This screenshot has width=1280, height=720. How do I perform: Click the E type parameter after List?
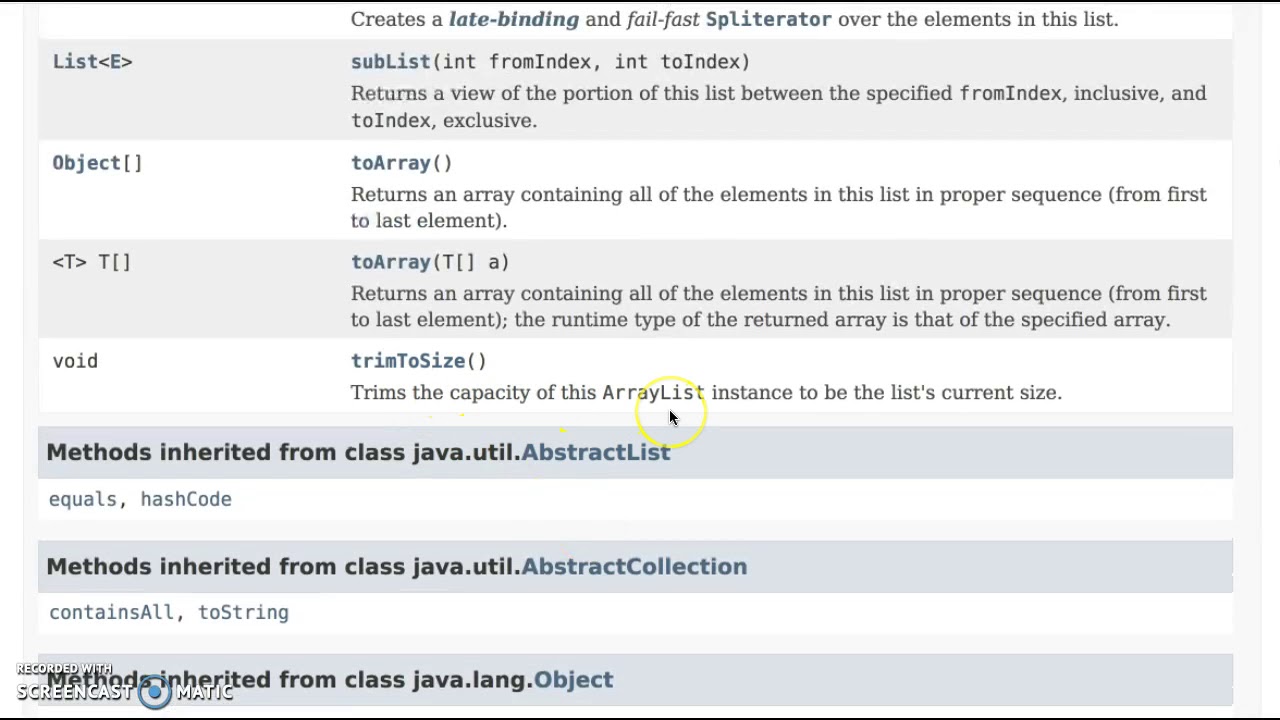coord(115,62)
